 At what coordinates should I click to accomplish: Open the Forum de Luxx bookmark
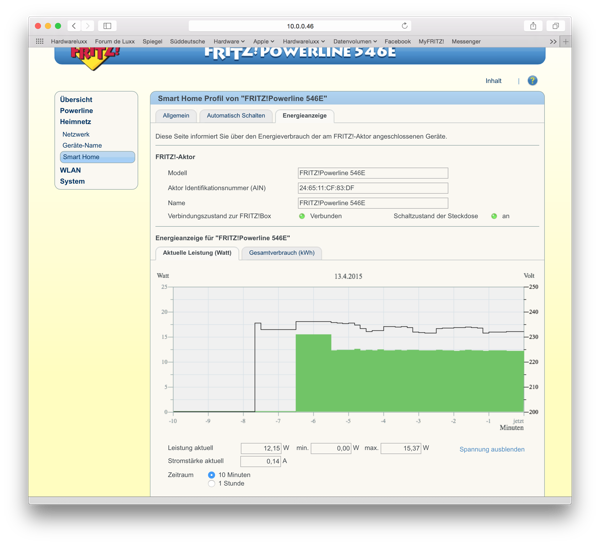pyautogui.click(x=115, y=41)
